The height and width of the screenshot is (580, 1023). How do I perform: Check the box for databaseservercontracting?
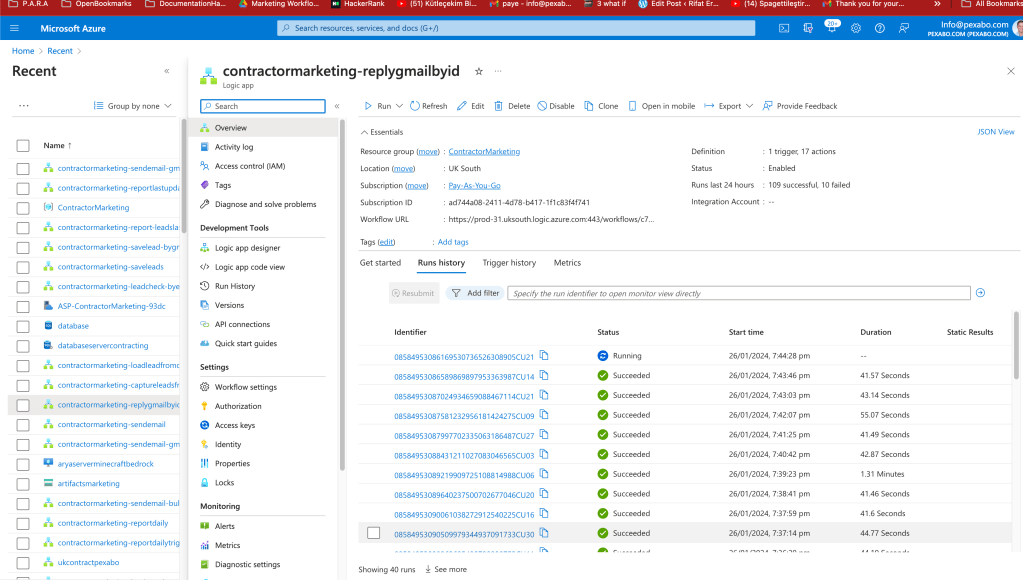23,346
